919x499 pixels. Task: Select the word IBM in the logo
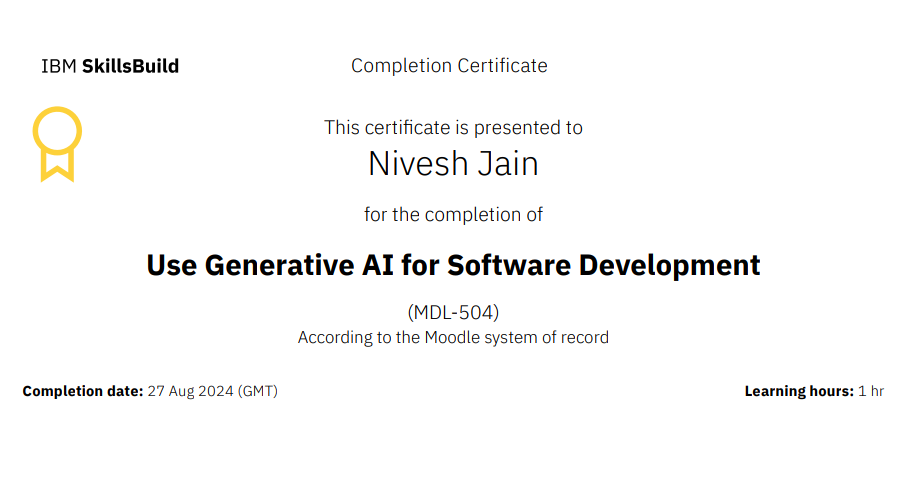click(x=58, y=67)
